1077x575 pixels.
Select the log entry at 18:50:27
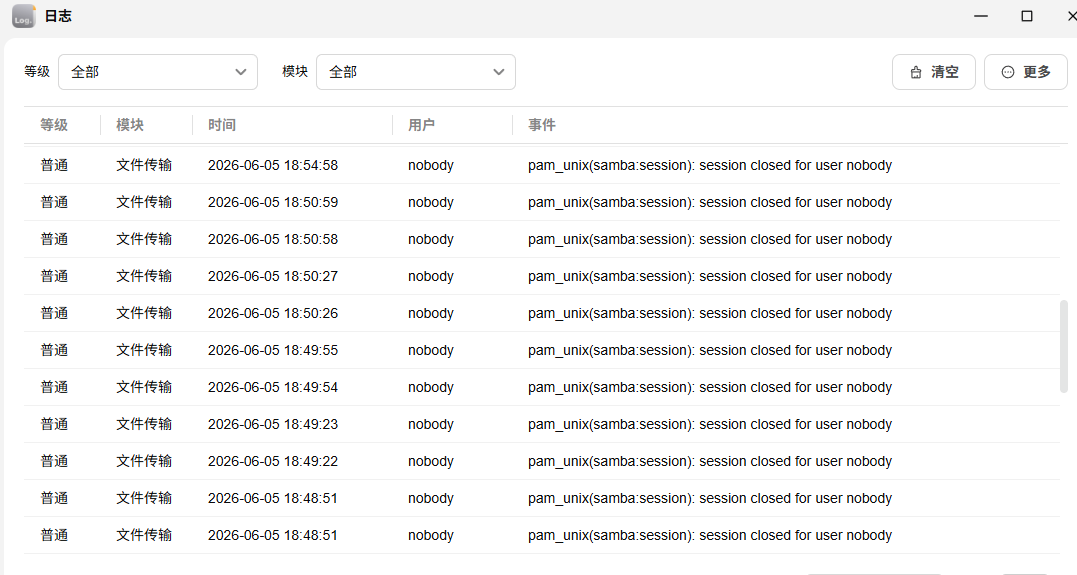(542, 276)
